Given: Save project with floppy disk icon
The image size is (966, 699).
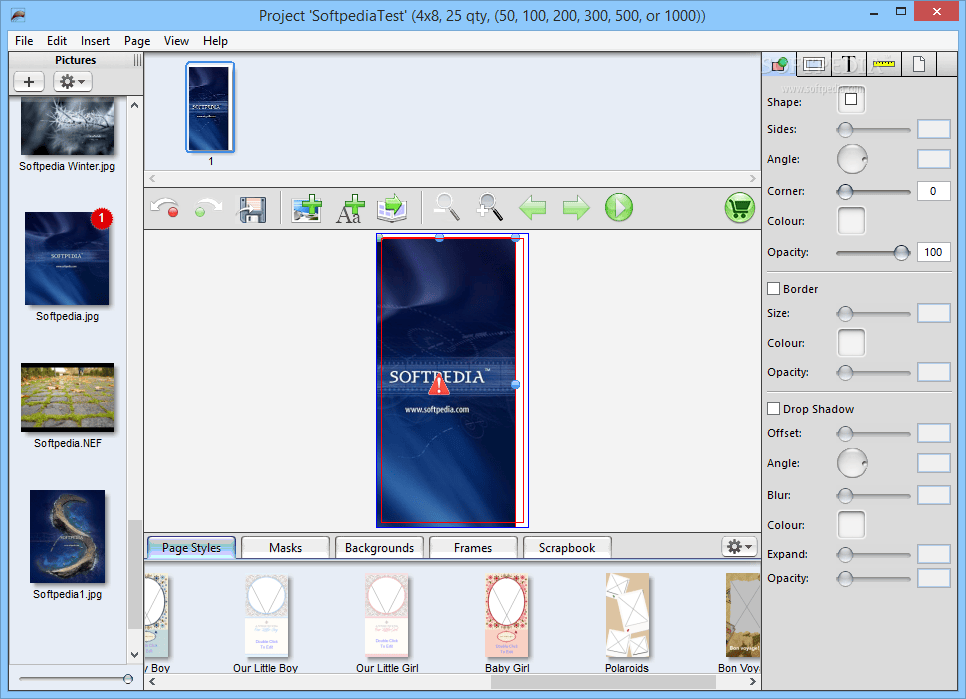Looking at the screenshot, I should pos(253,209).
